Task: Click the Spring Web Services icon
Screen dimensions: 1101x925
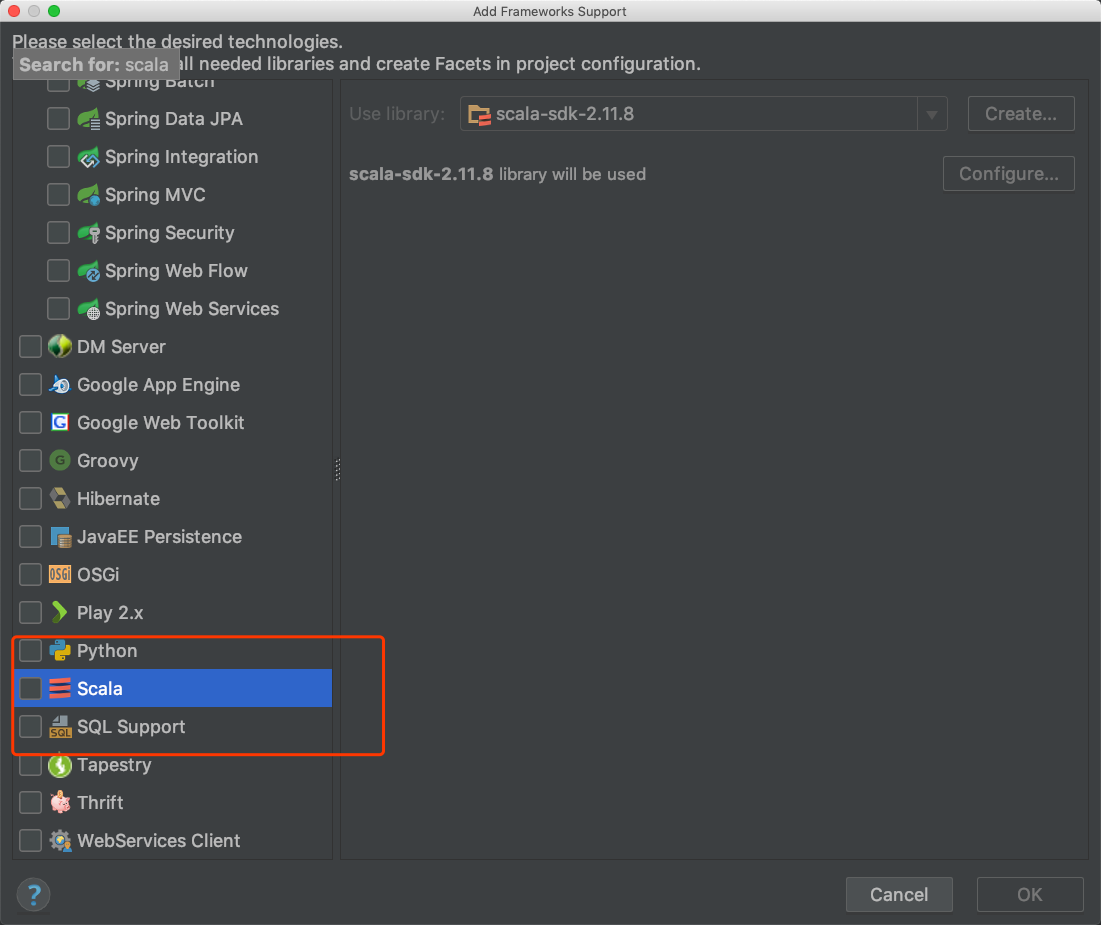Action: pyautogui.click(x=88, y=308)
